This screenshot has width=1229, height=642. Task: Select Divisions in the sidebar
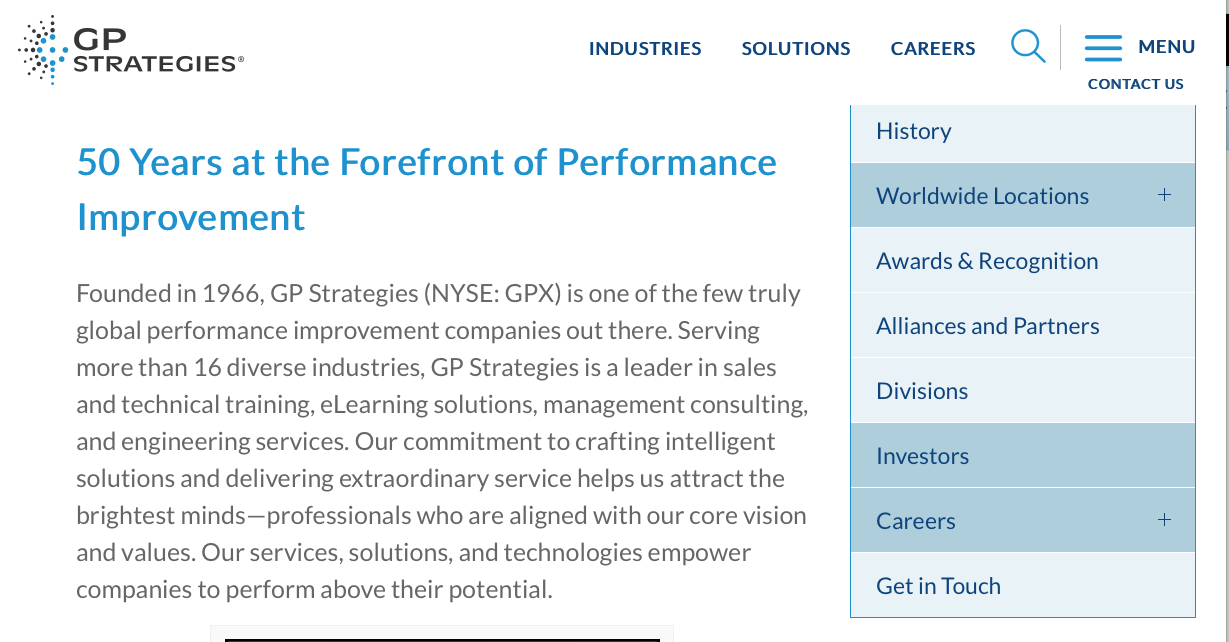[922, 391]
